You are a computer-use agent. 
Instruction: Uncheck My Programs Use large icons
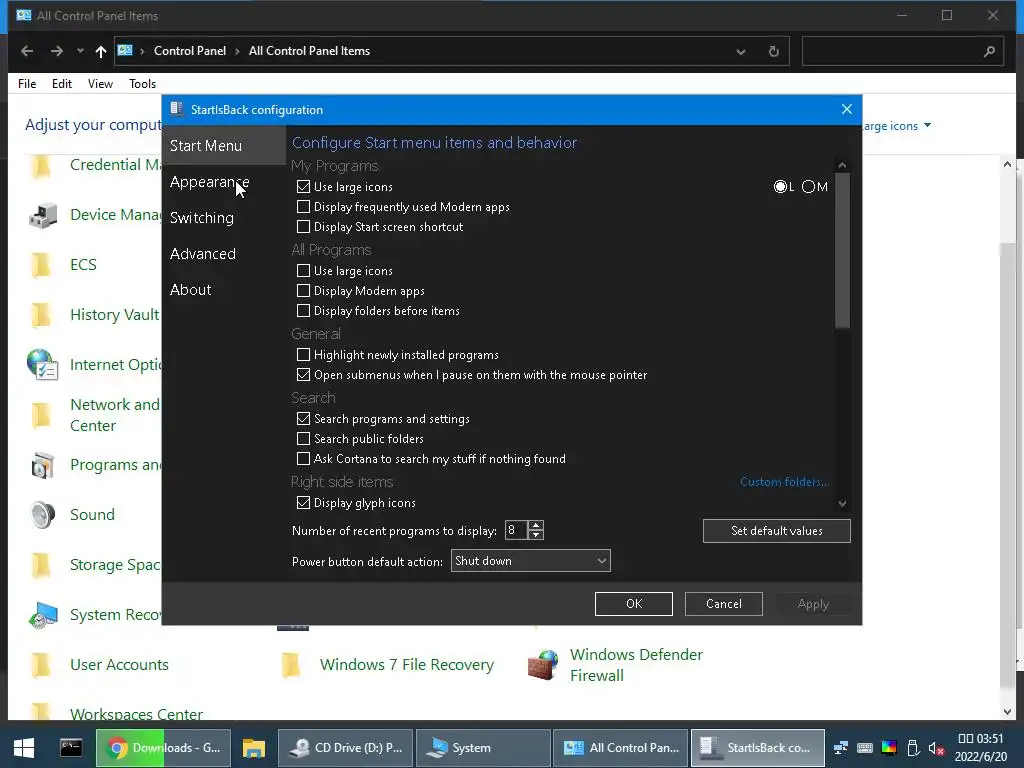pyautogui.click(x=303, y=187)
